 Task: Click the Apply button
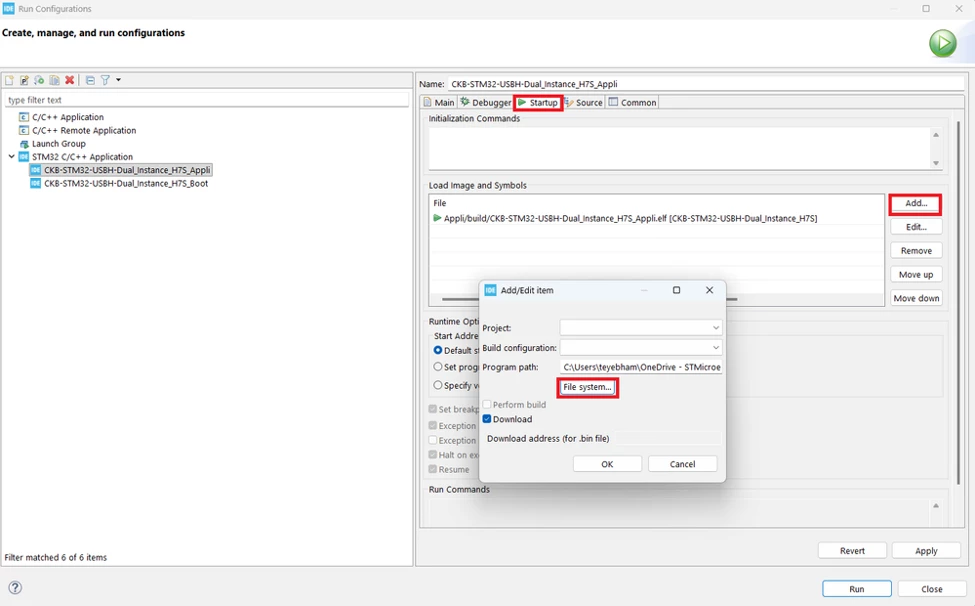[x=926, y=551]
